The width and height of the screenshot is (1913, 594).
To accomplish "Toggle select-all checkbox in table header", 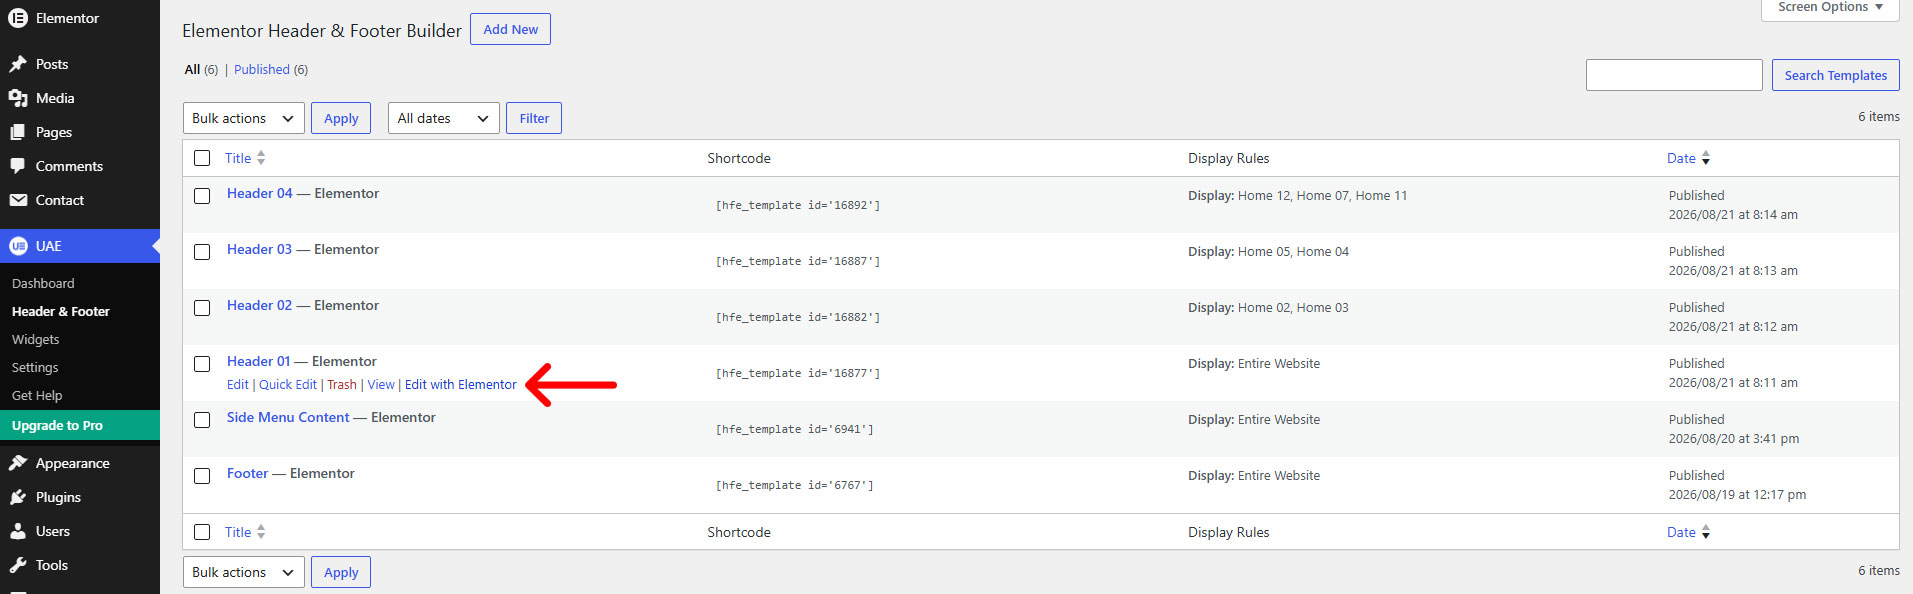I will point(202,158).
